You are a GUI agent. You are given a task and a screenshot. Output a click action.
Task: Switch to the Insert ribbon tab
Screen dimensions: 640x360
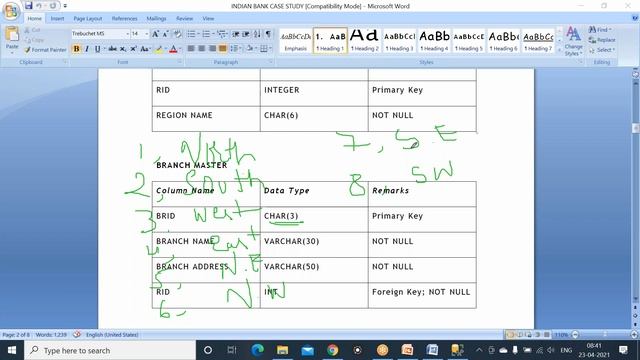[57, 18]
